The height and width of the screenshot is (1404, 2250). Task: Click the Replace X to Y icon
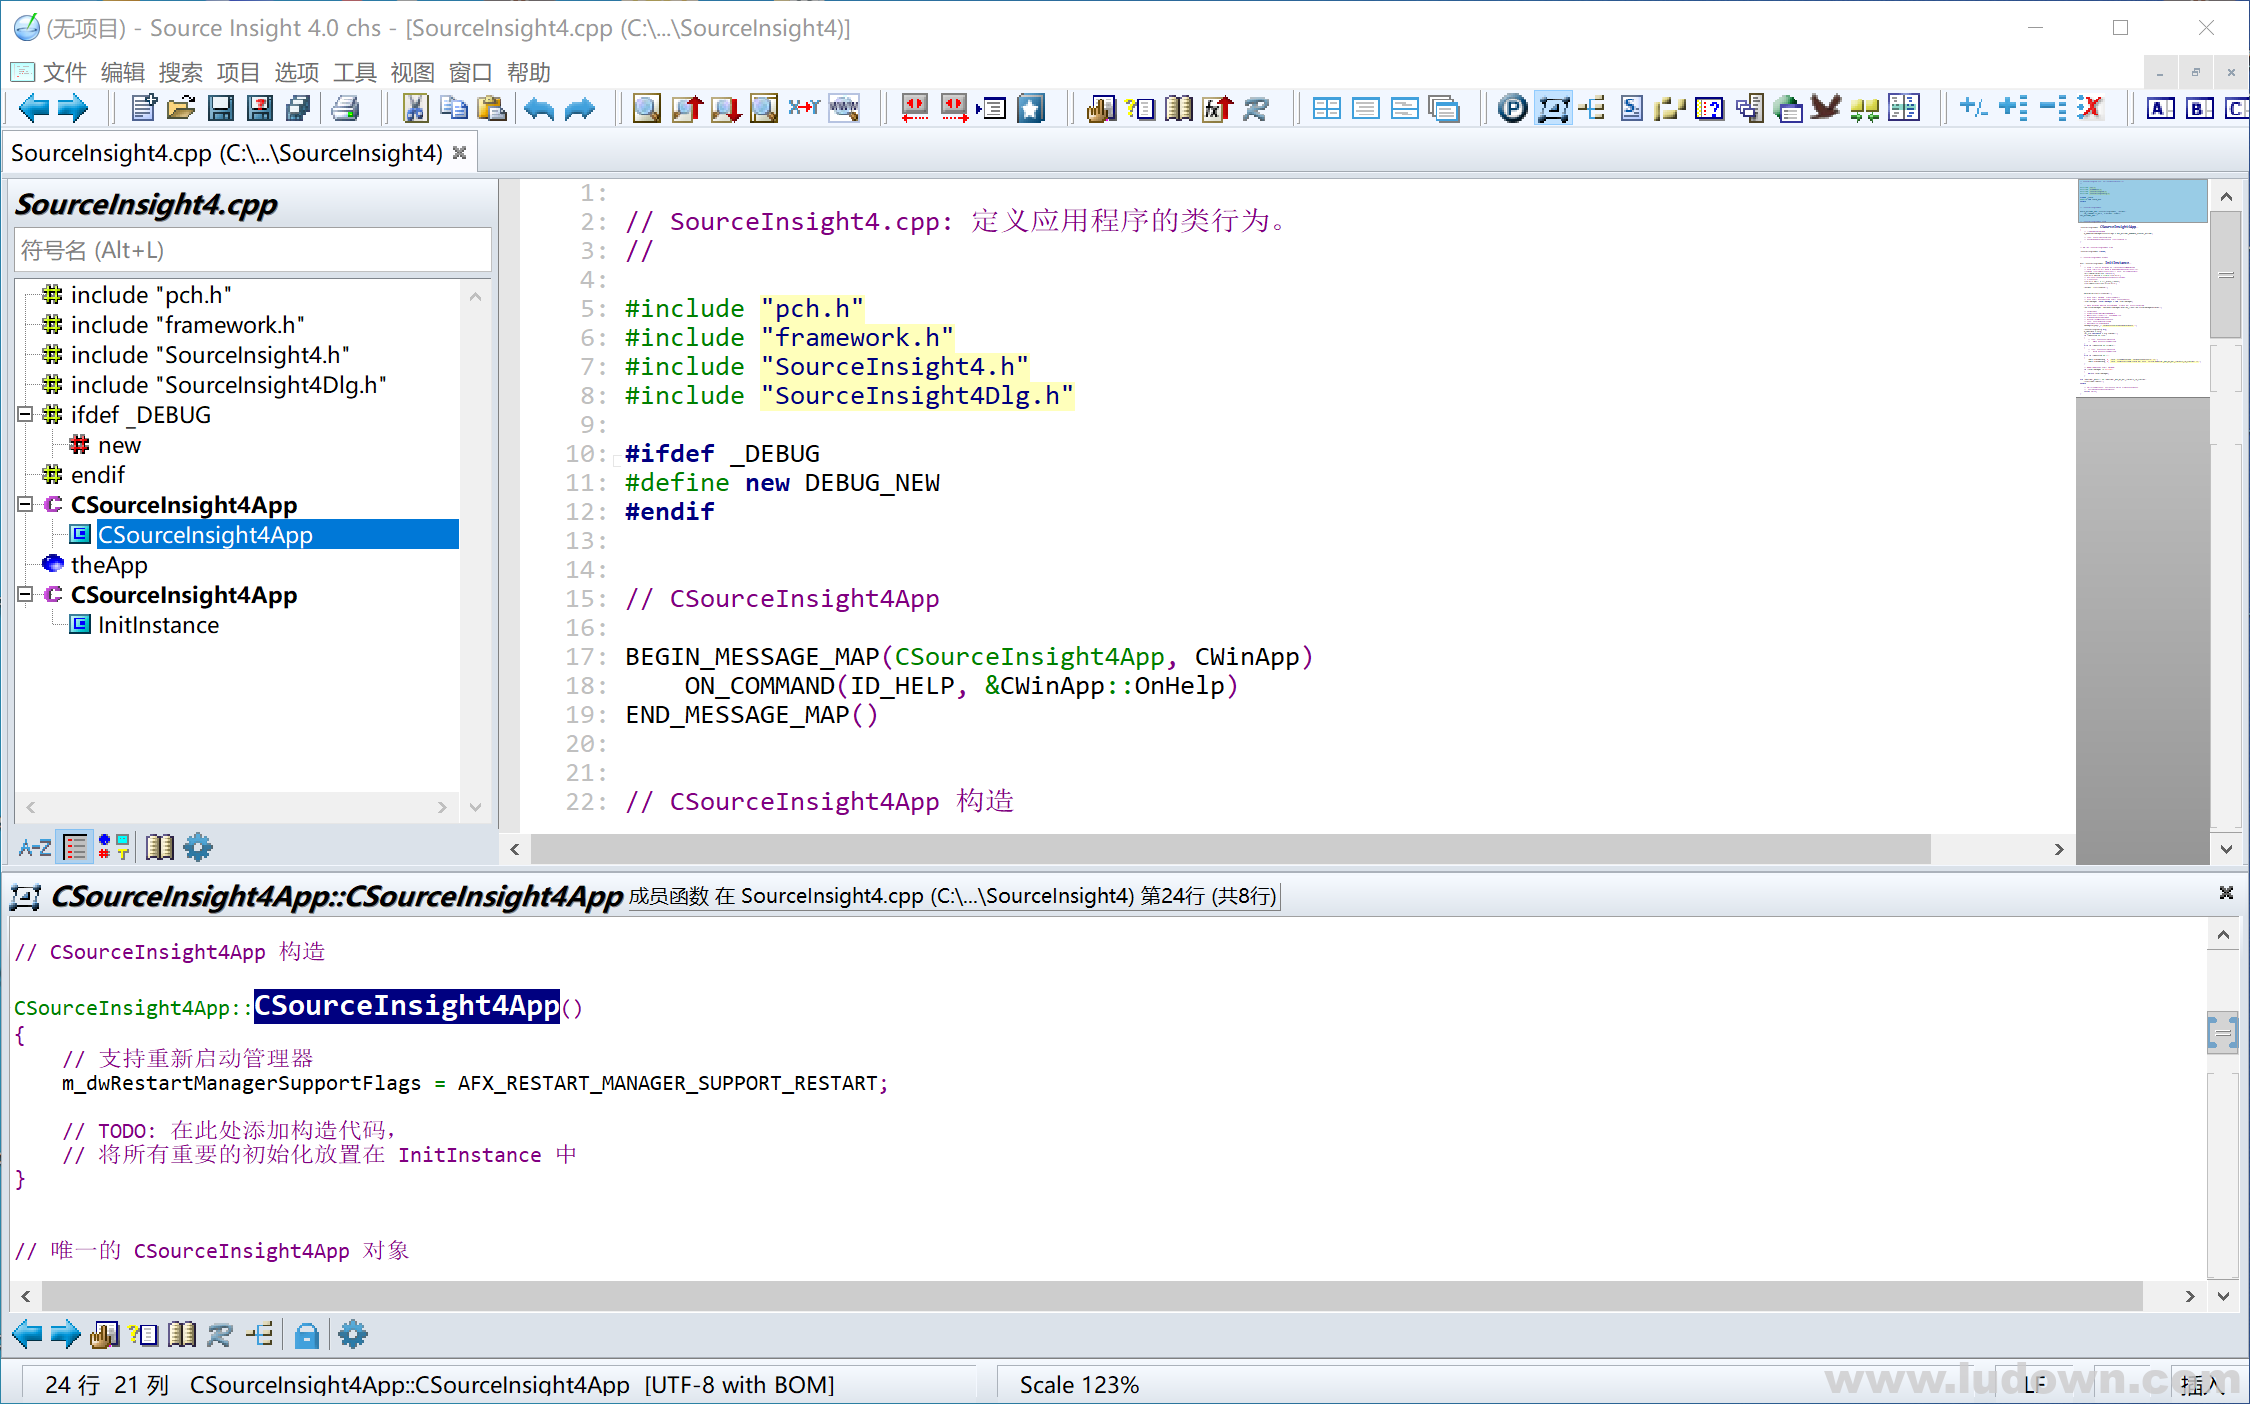804,108
